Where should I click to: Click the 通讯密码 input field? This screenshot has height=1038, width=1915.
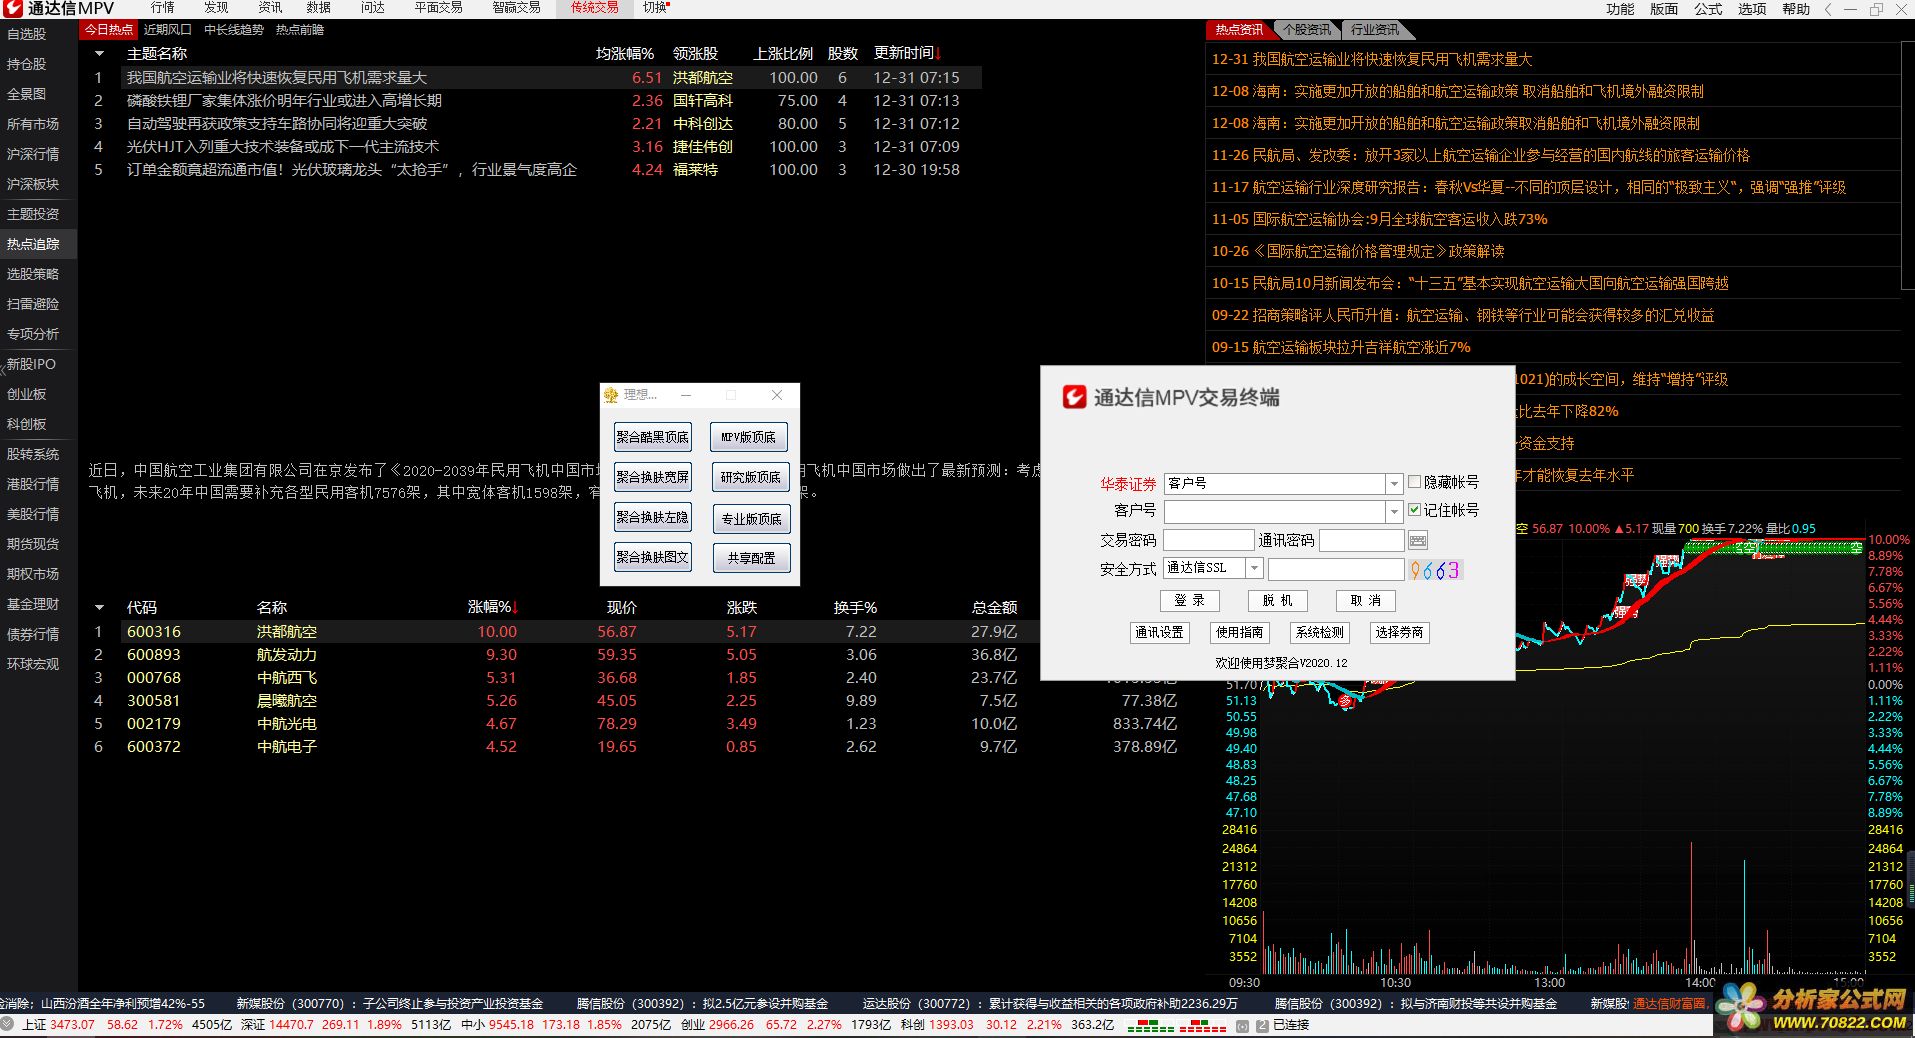1362,540
